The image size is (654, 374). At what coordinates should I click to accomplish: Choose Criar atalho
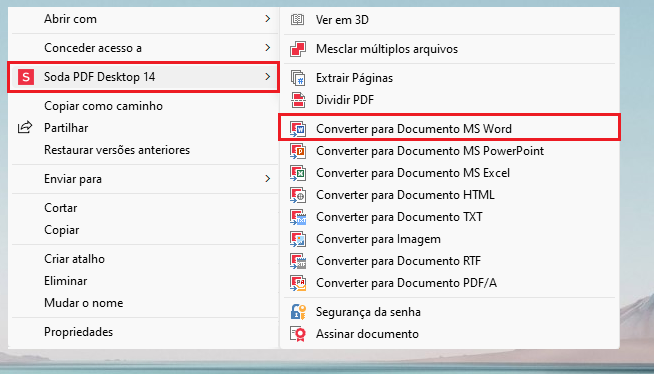tap(144, 259)
